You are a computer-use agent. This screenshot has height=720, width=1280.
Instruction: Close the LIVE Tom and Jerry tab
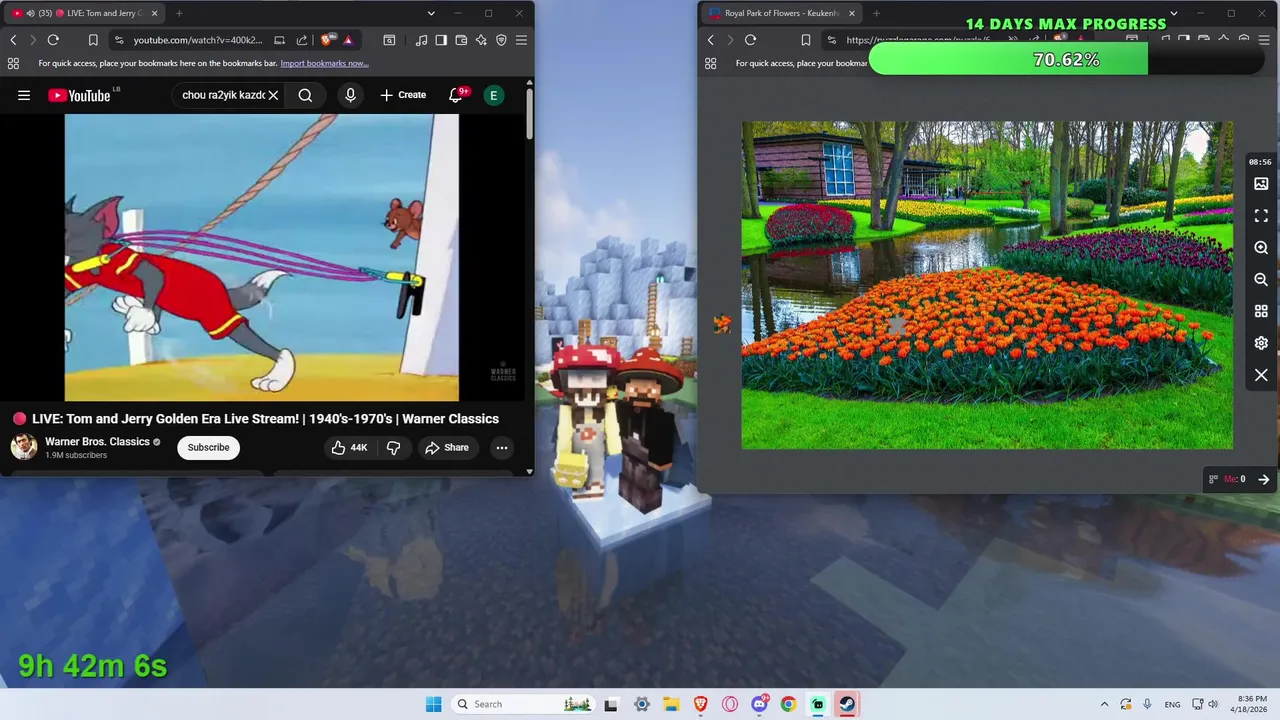click(154, 13)
